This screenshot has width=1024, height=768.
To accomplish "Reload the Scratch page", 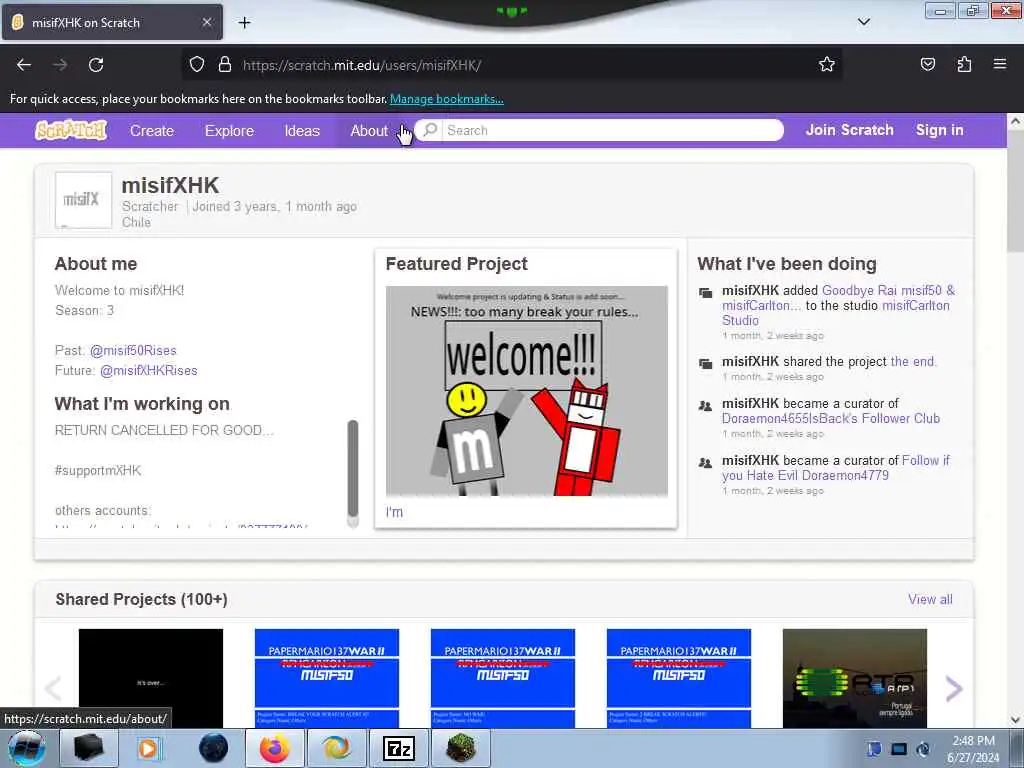I will tap(96, 65).
